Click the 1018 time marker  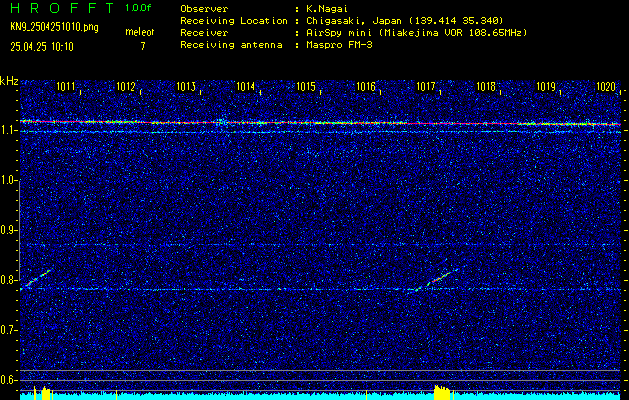486,87
